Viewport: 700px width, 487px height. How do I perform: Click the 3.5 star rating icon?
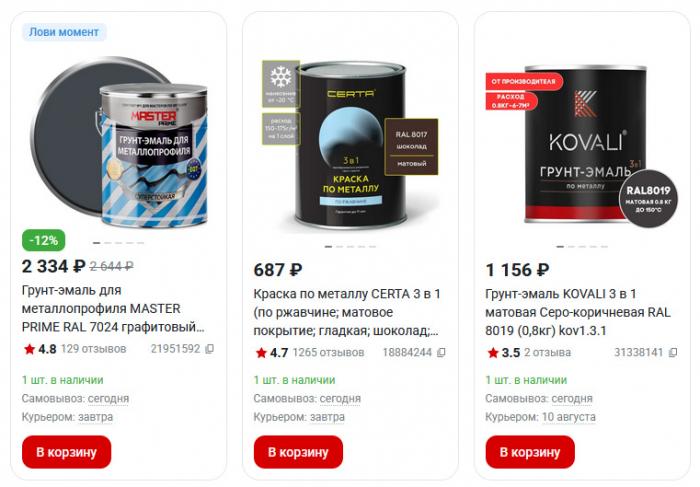point(493,353)
